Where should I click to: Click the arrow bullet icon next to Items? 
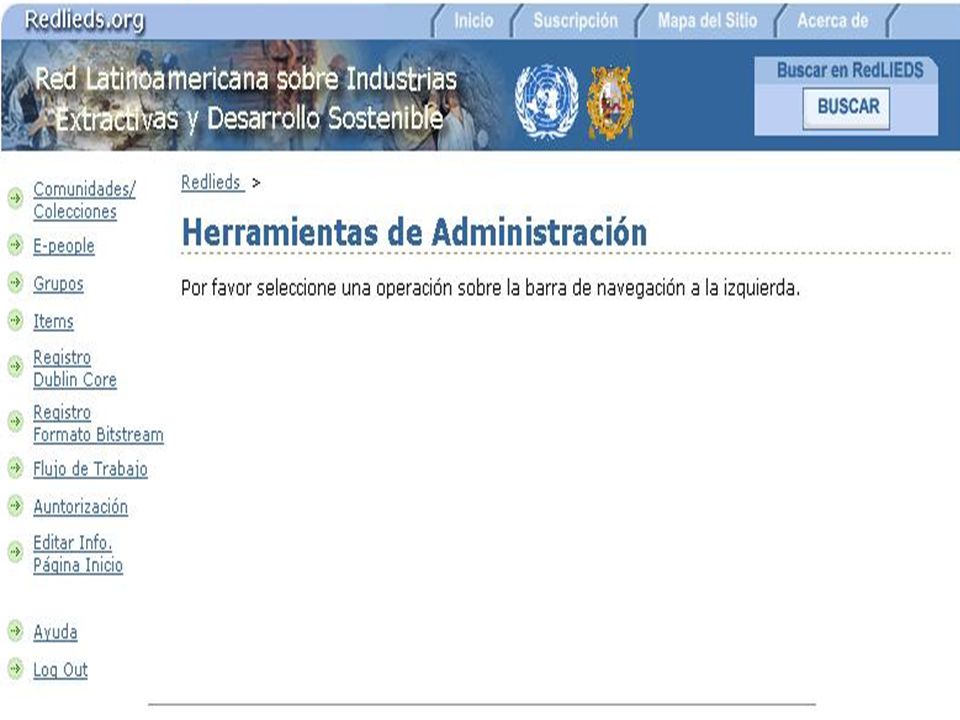point(15,320)
